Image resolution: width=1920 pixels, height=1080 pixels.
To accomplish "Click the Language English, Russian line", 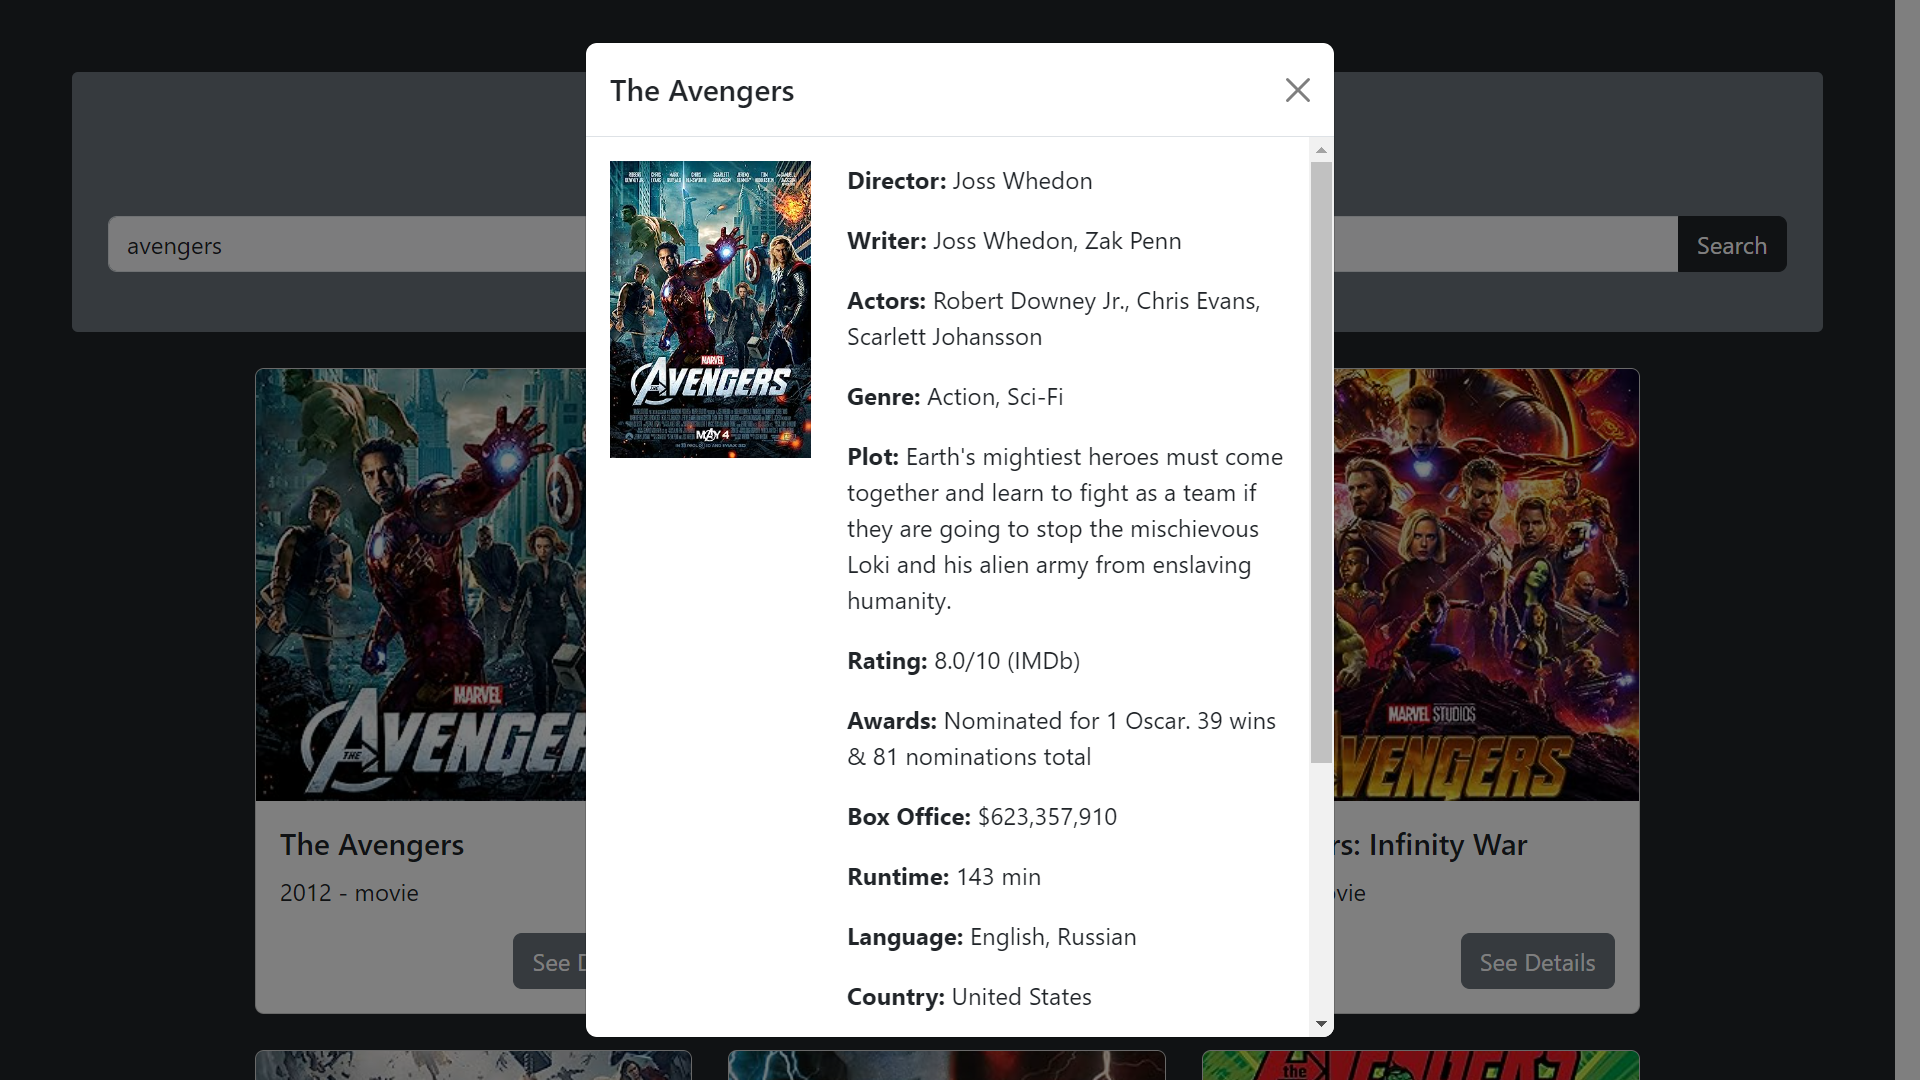I will click(x=992, y=937).
